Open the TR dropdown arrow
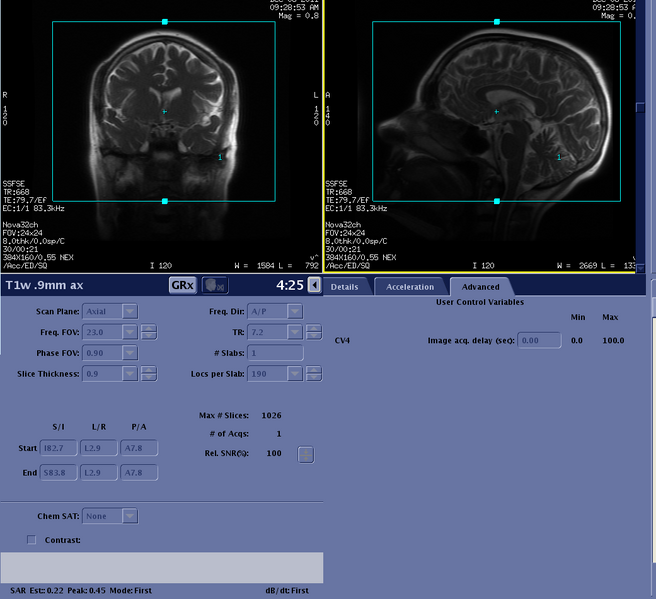Image resolution: width=656 pixels, height=599 pixels. point(295,332)
